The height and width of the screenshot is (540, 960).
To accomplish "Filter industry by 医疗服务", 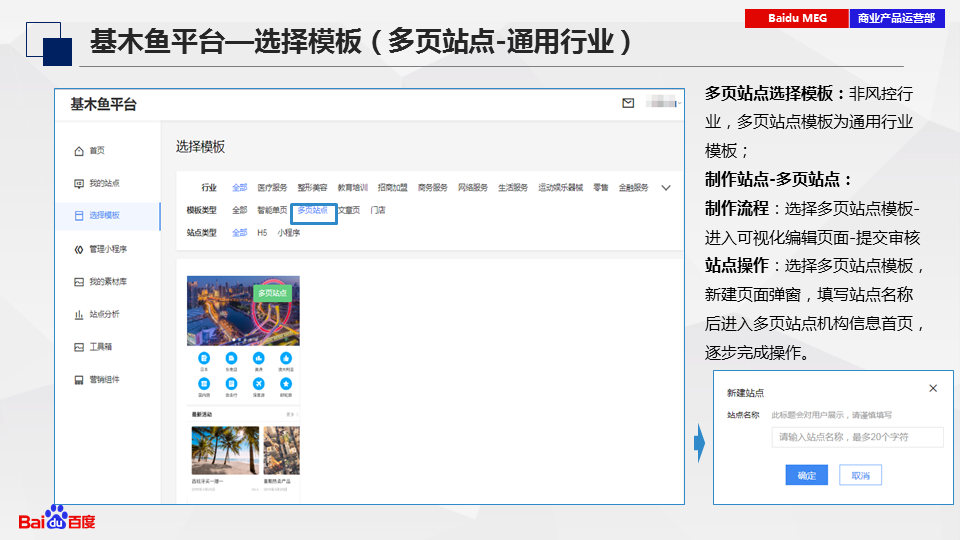I will pyautogui.click(x=272, y=187).
